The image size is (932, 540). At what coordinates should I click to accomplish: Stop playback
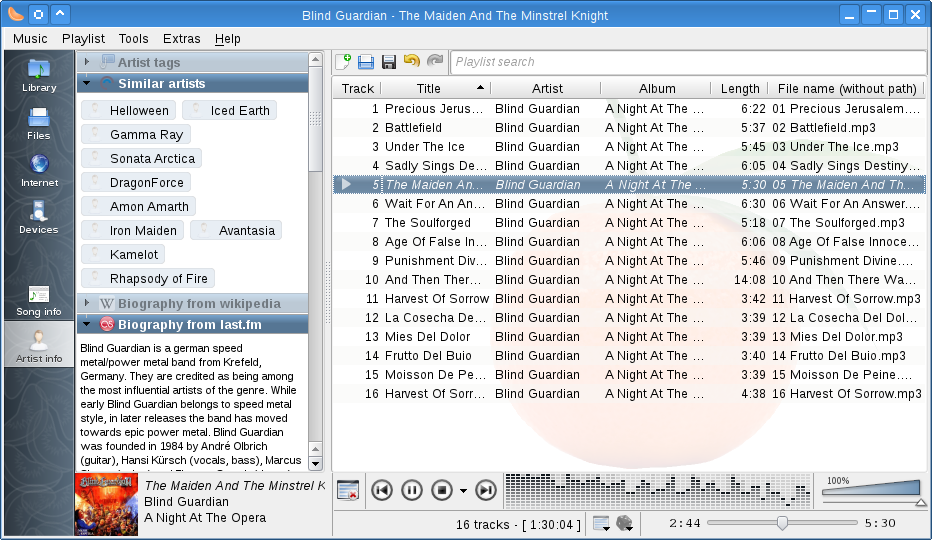pos(442,490)
